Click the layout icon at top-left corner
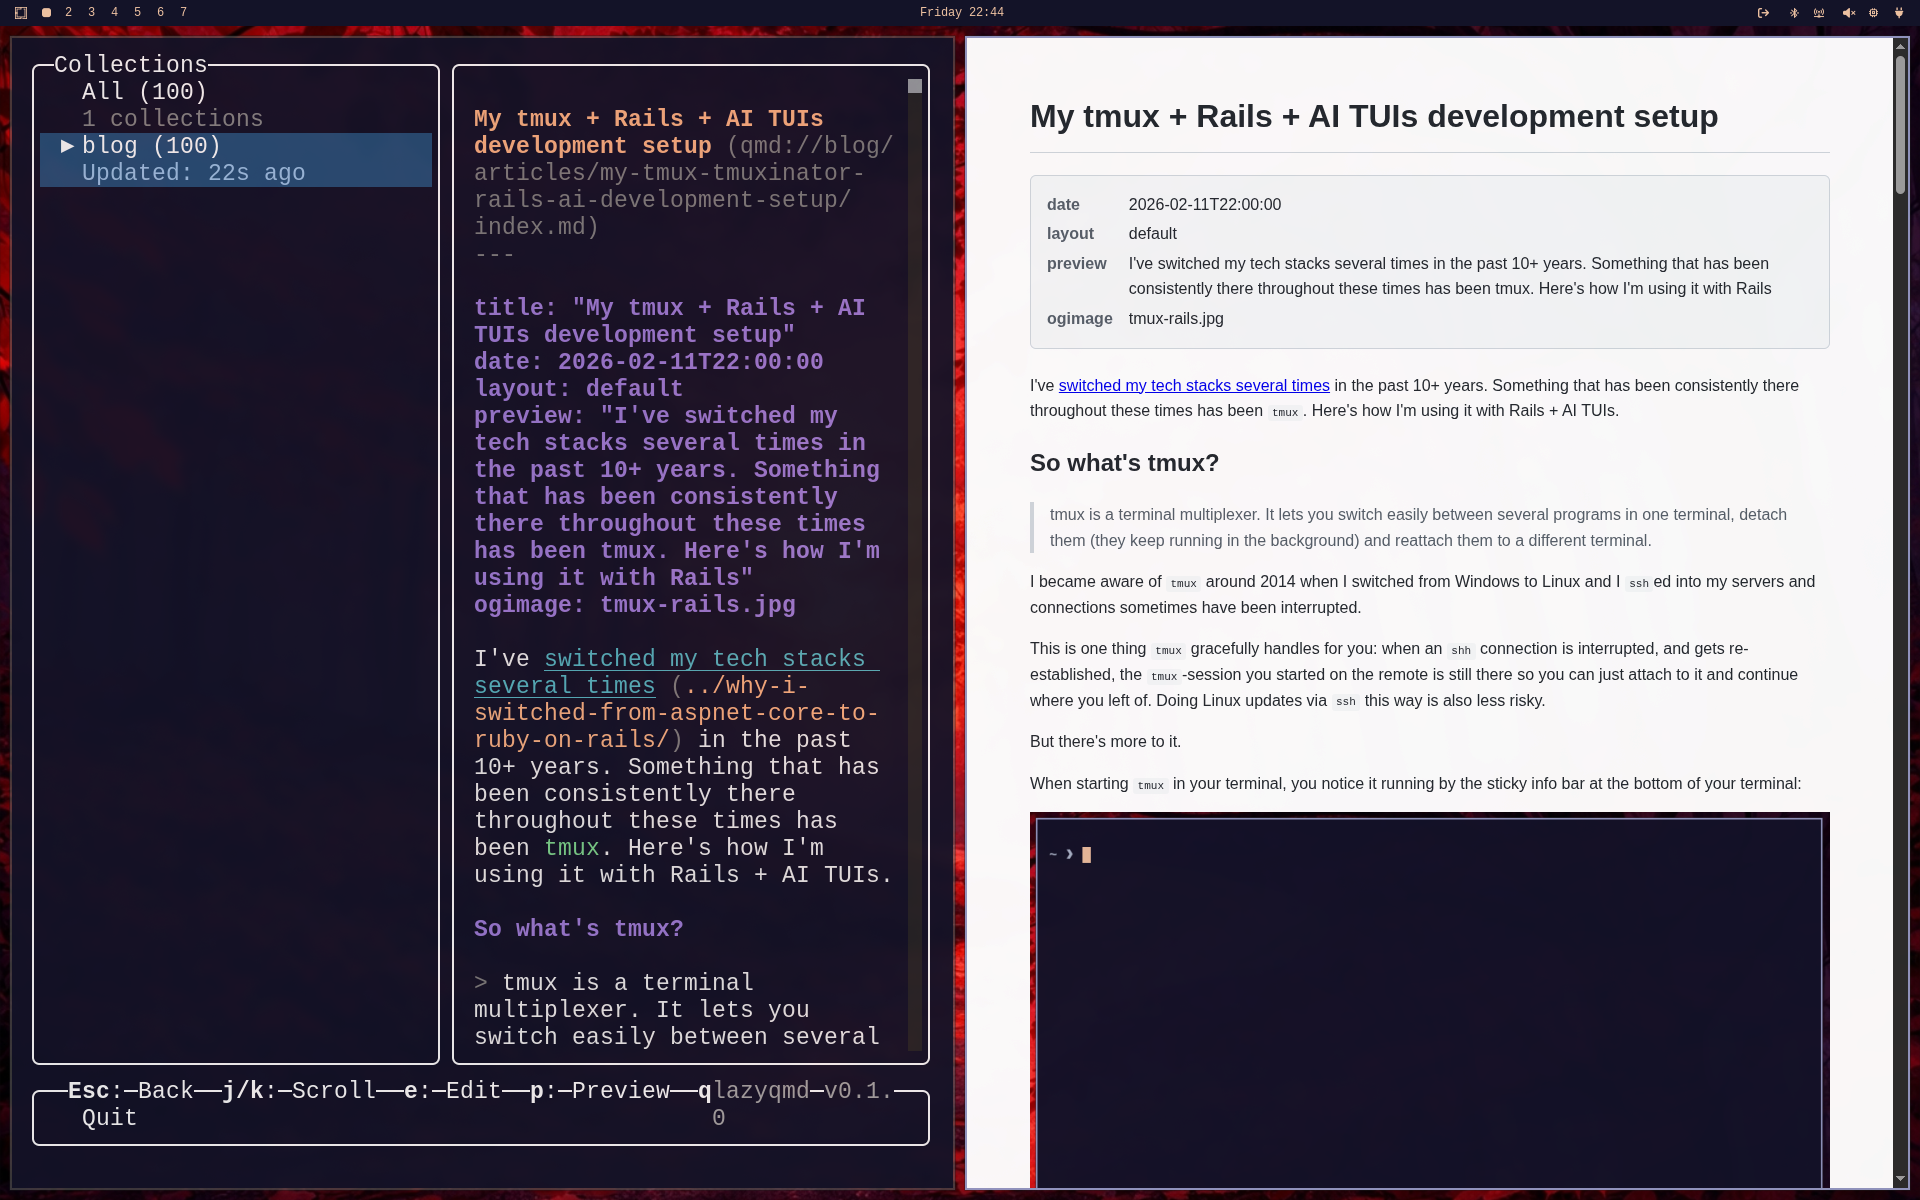 21,13
